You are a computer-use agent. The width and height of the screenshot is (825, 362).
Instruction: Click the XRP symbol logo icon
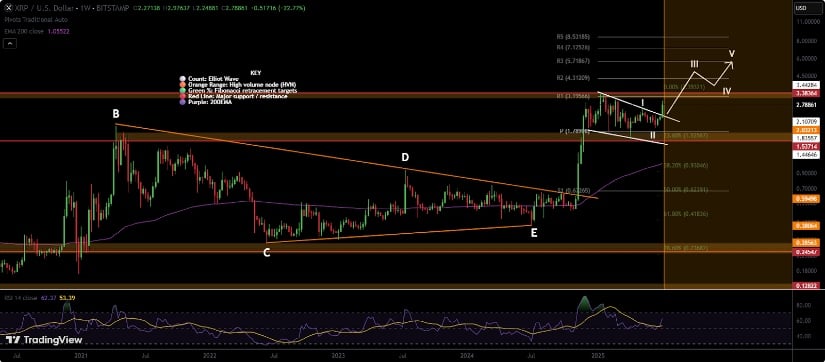click(x=8, y=8)
